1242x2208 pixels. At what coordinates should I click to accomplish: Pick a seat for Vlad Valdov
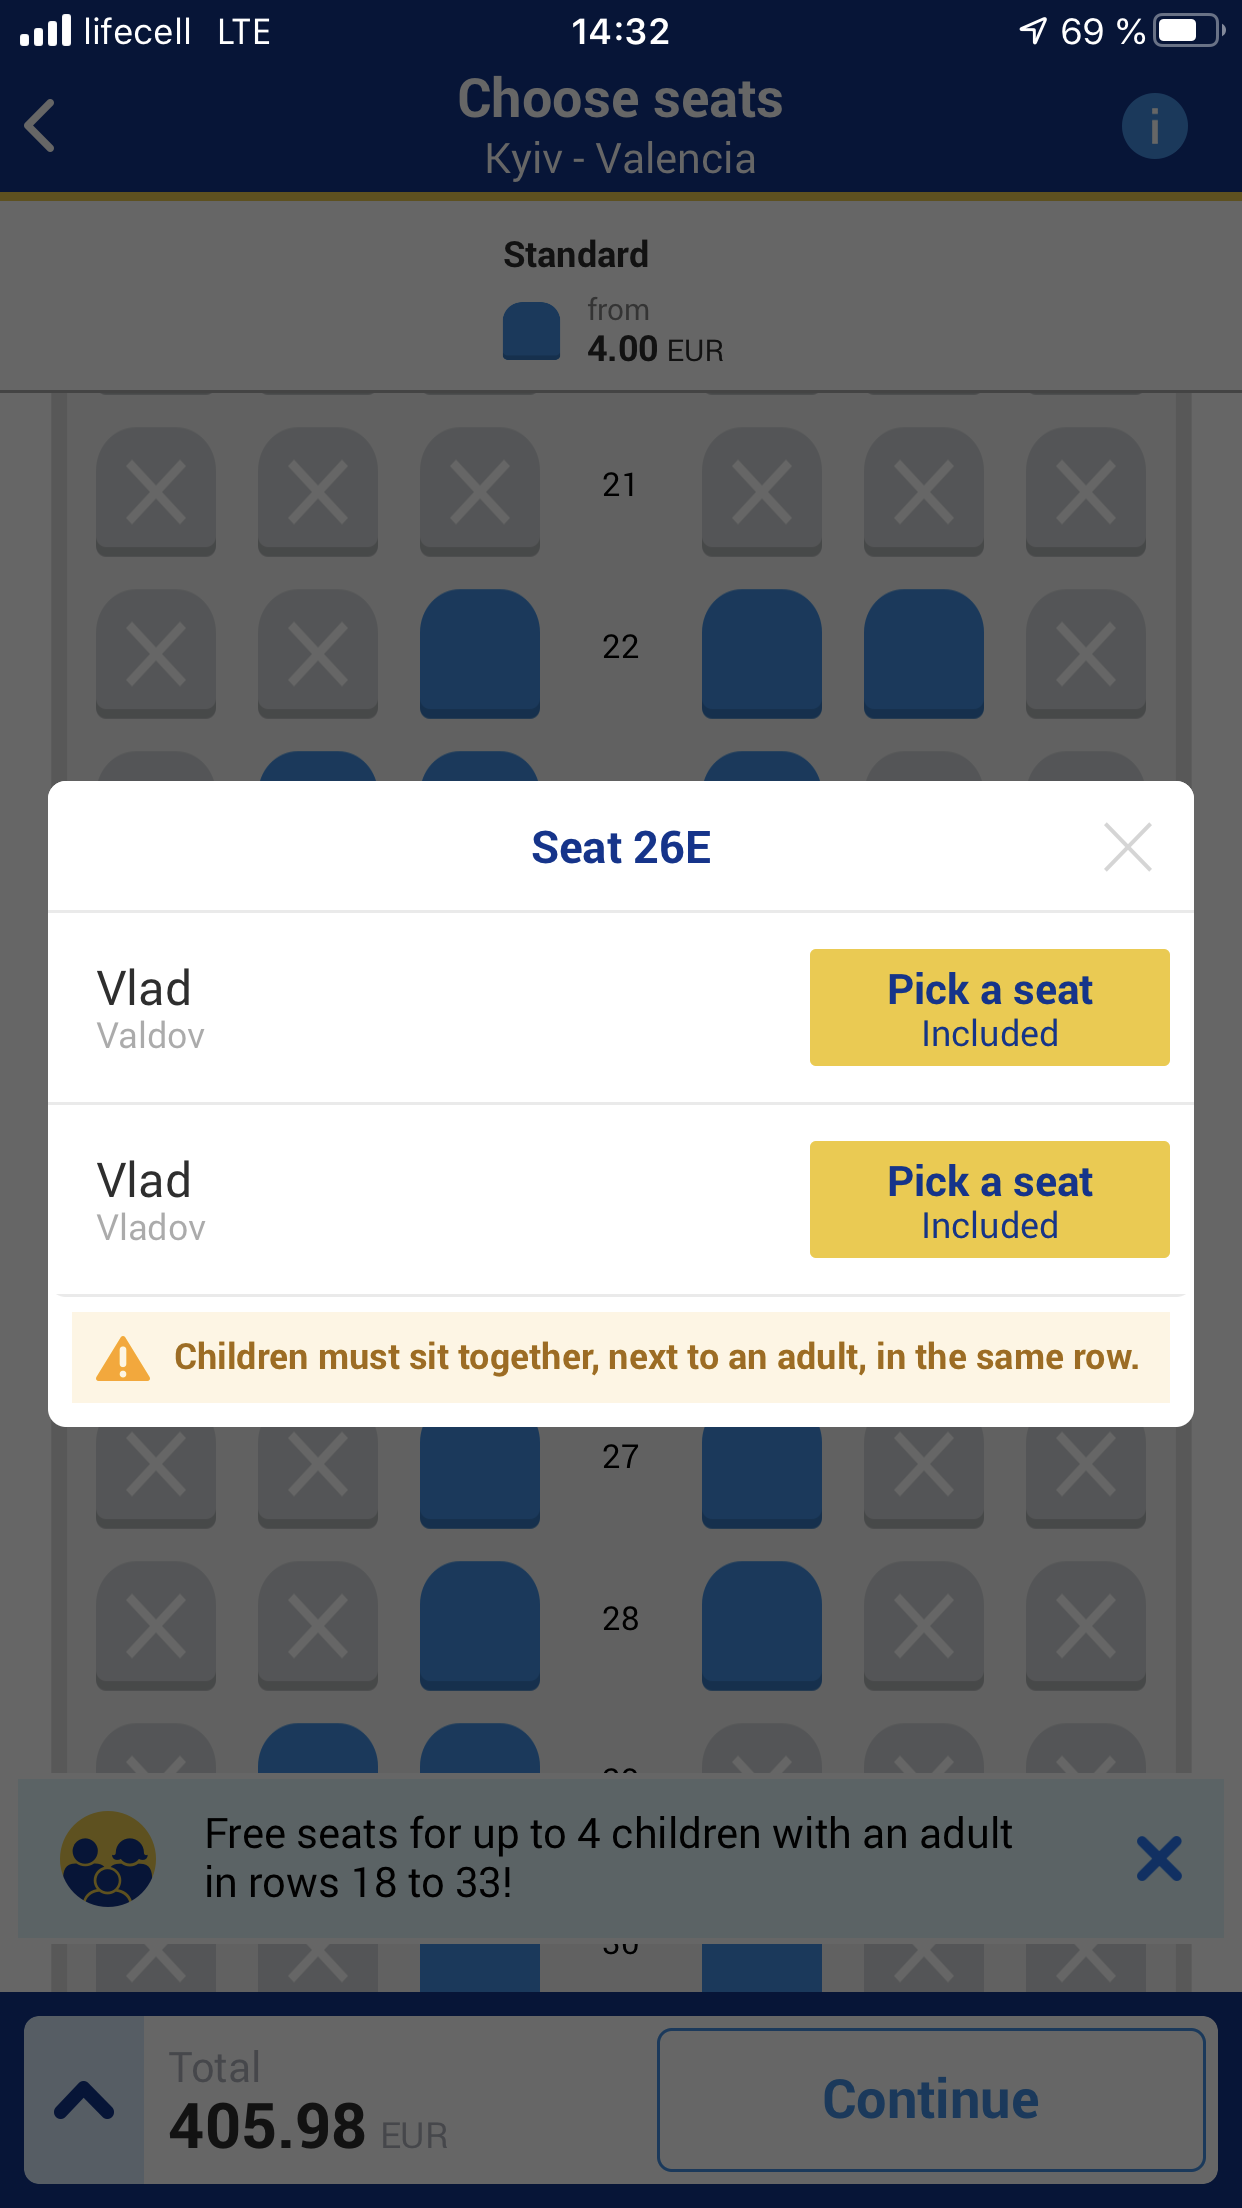point(989,1007)
